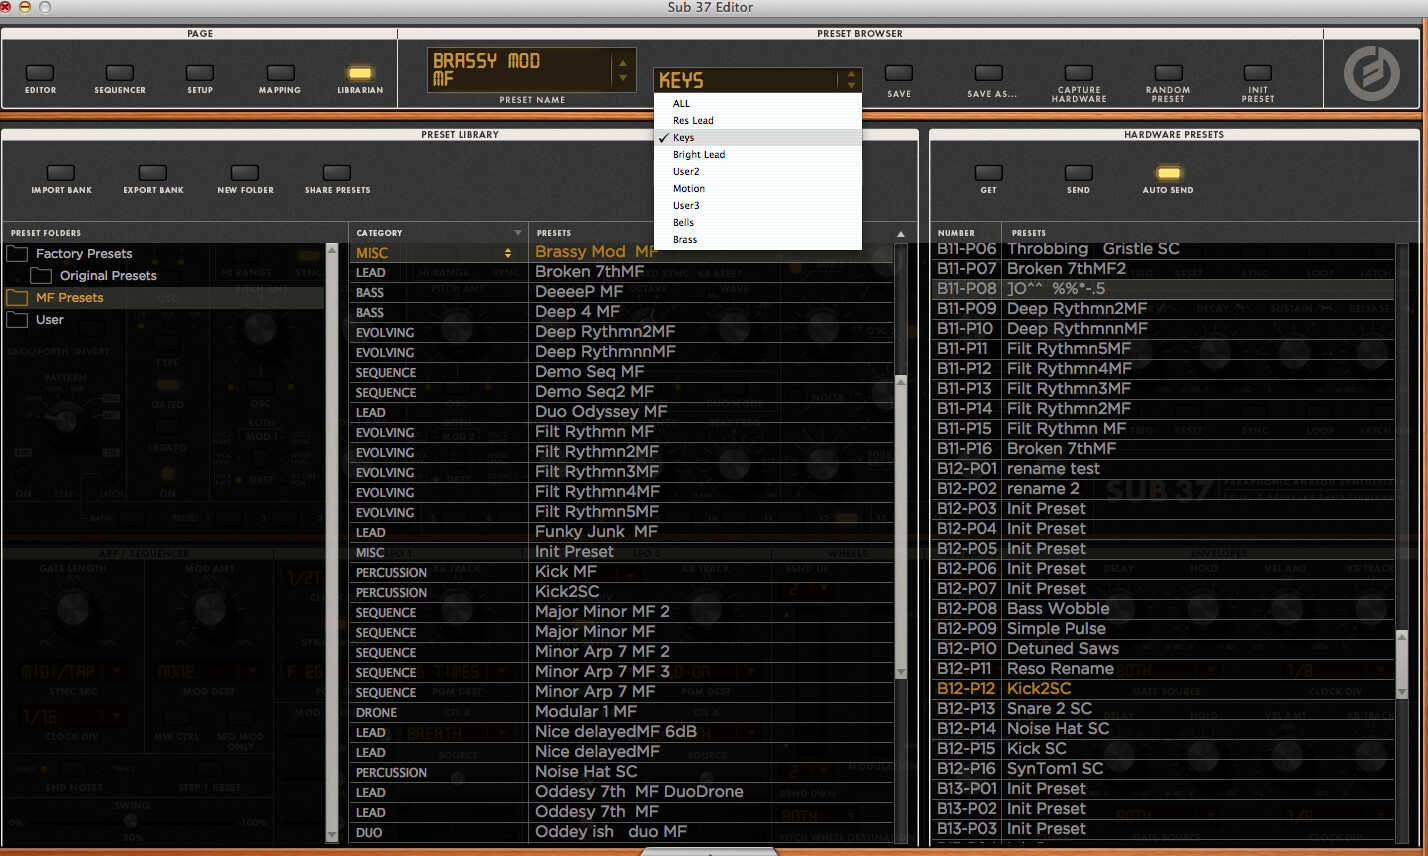The image size is (1428, 856).
Task: Select hardware preset B12-P12 Kick2SC
Action: [1163, 689]
